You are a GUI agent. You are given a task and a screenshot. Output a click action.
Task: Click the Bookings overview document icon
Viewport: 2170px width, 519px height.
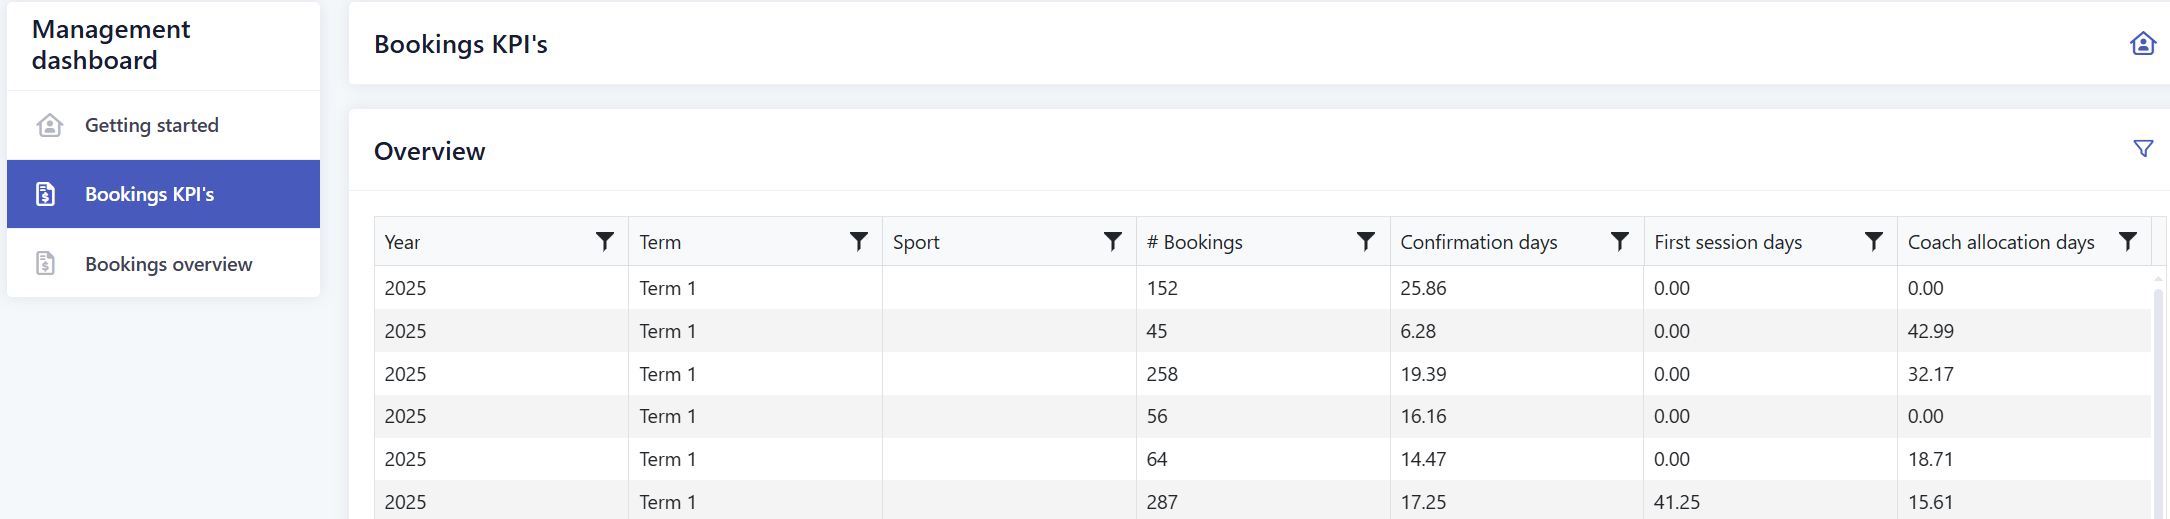tap(46, 263)
